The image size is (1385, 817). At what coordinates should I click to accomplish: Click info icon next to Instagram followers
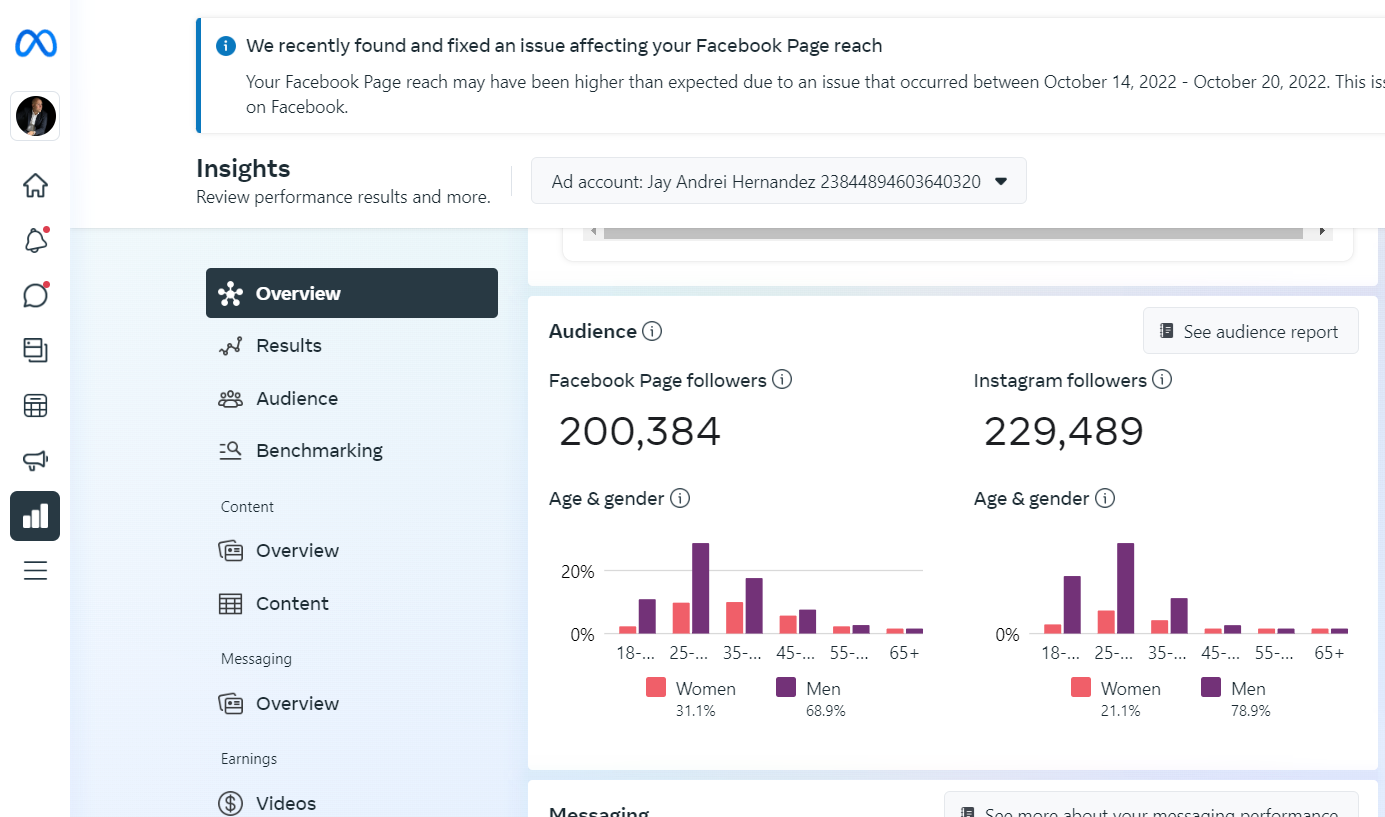click(1162, 380)
